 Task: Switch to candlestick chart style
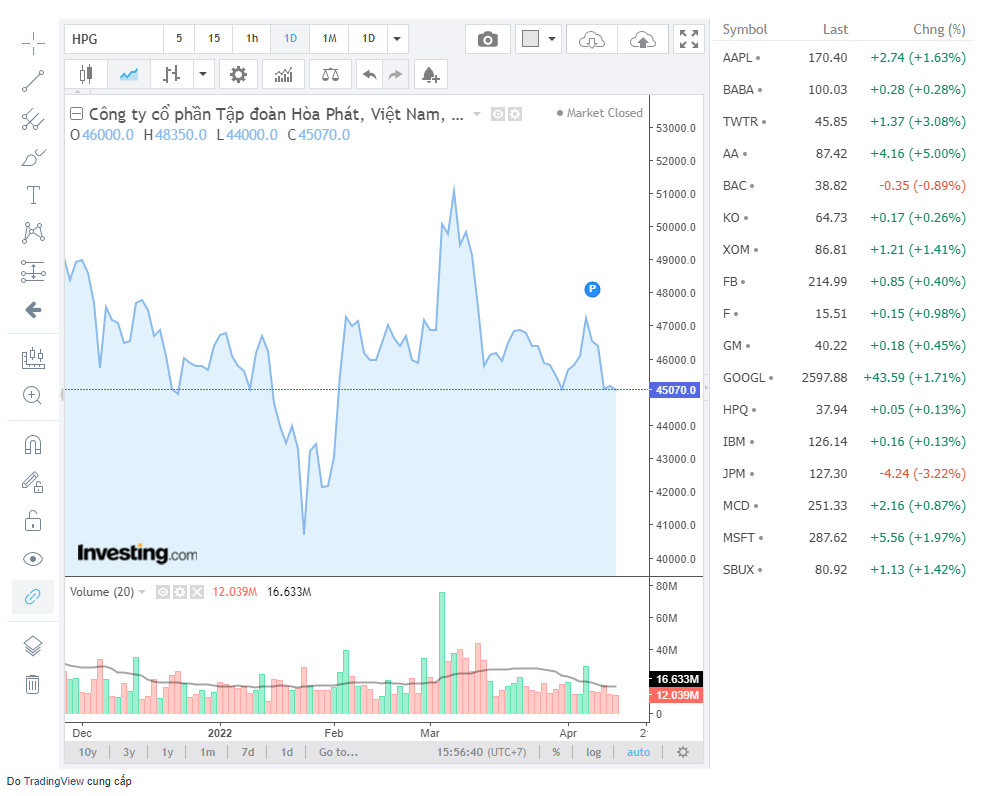pos(86,74)
